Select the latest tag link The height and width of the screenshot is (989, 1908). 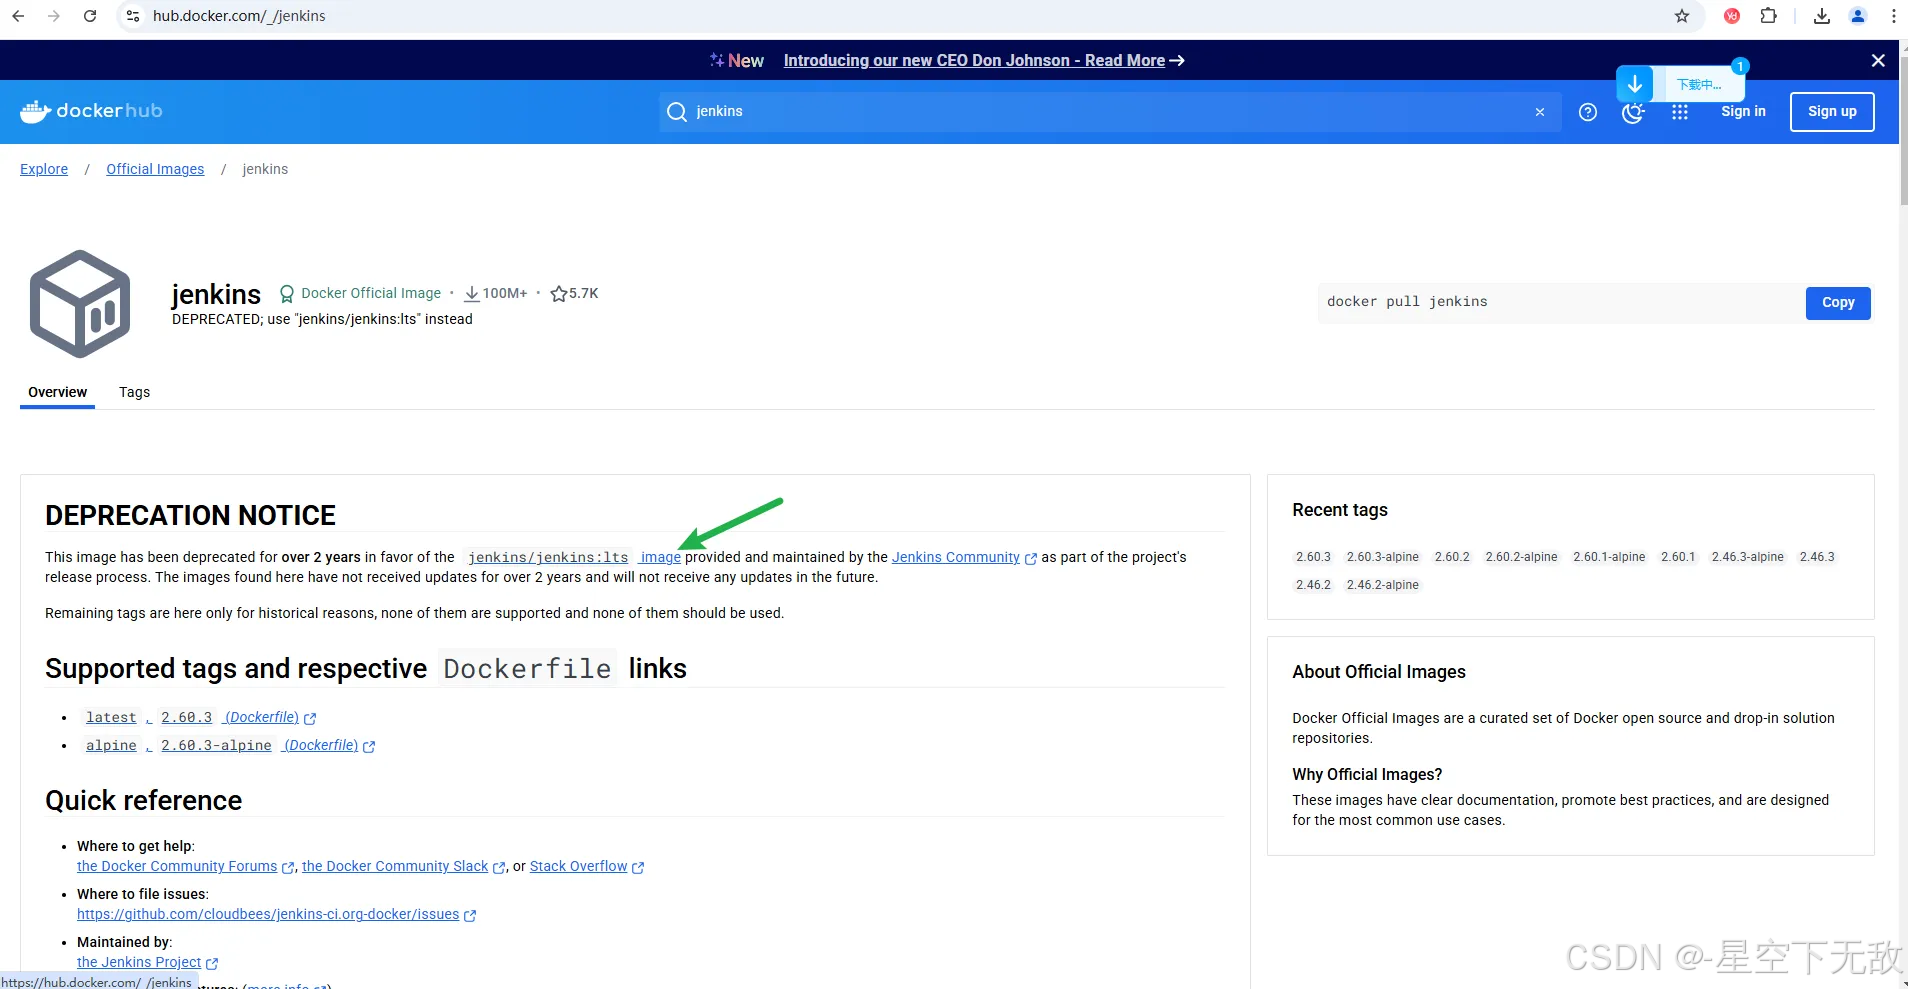(111, 718)
